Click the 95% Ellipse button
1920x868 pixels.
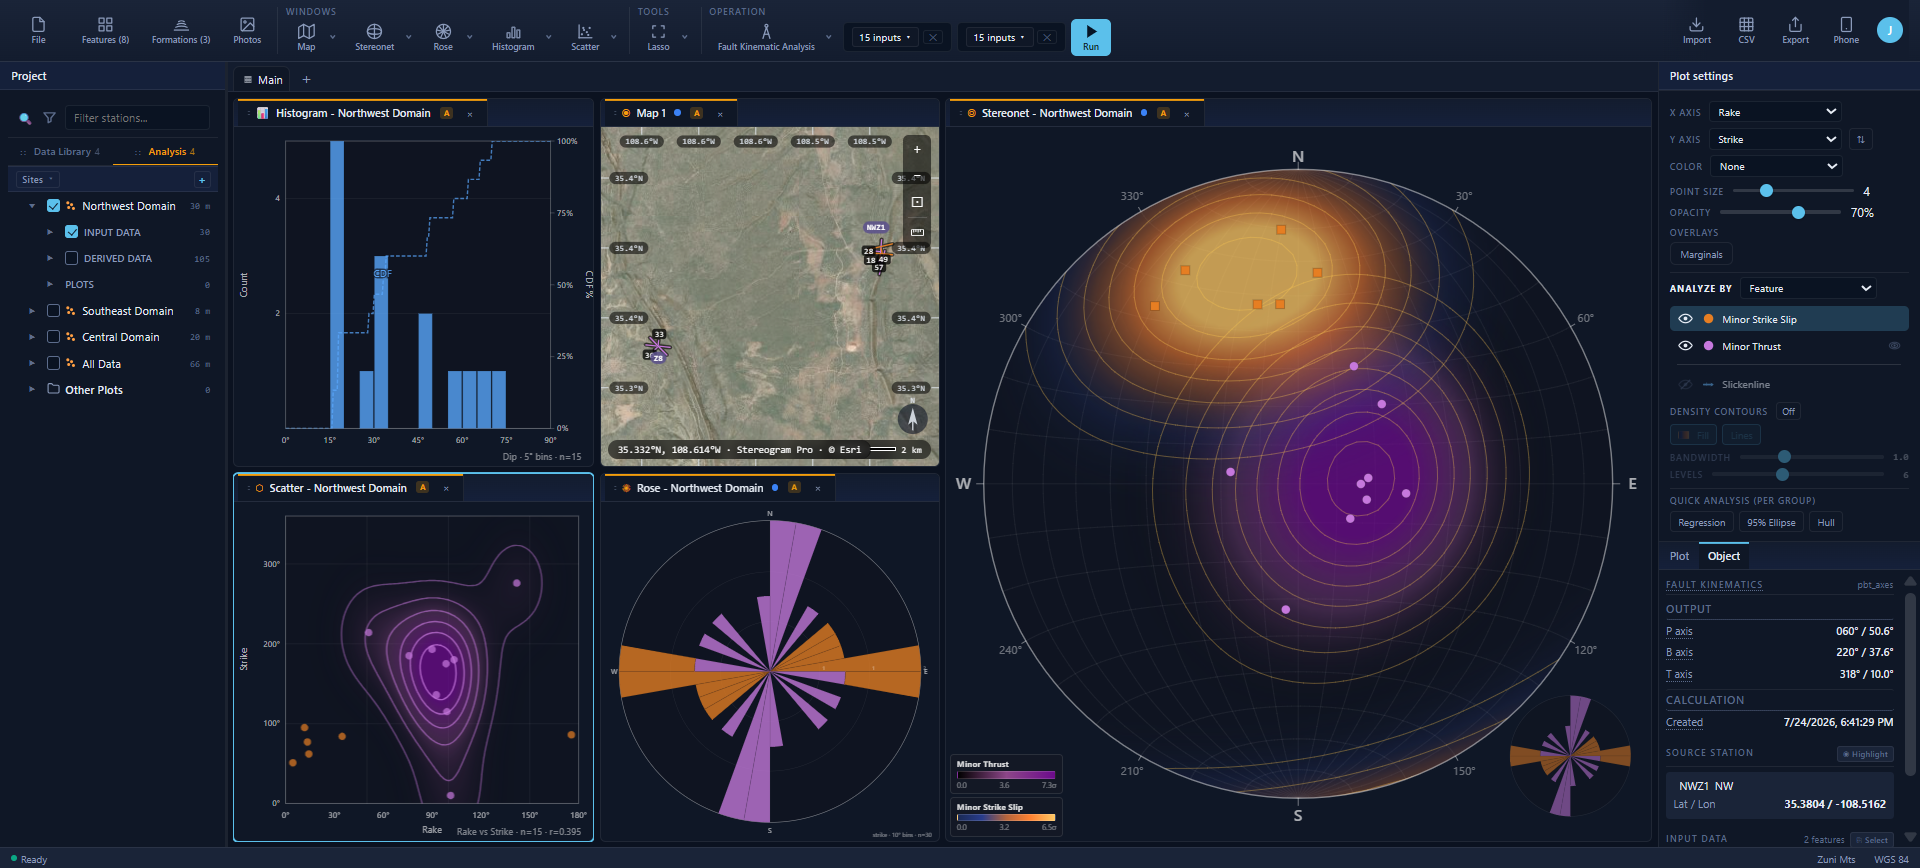coord(1770,522)
